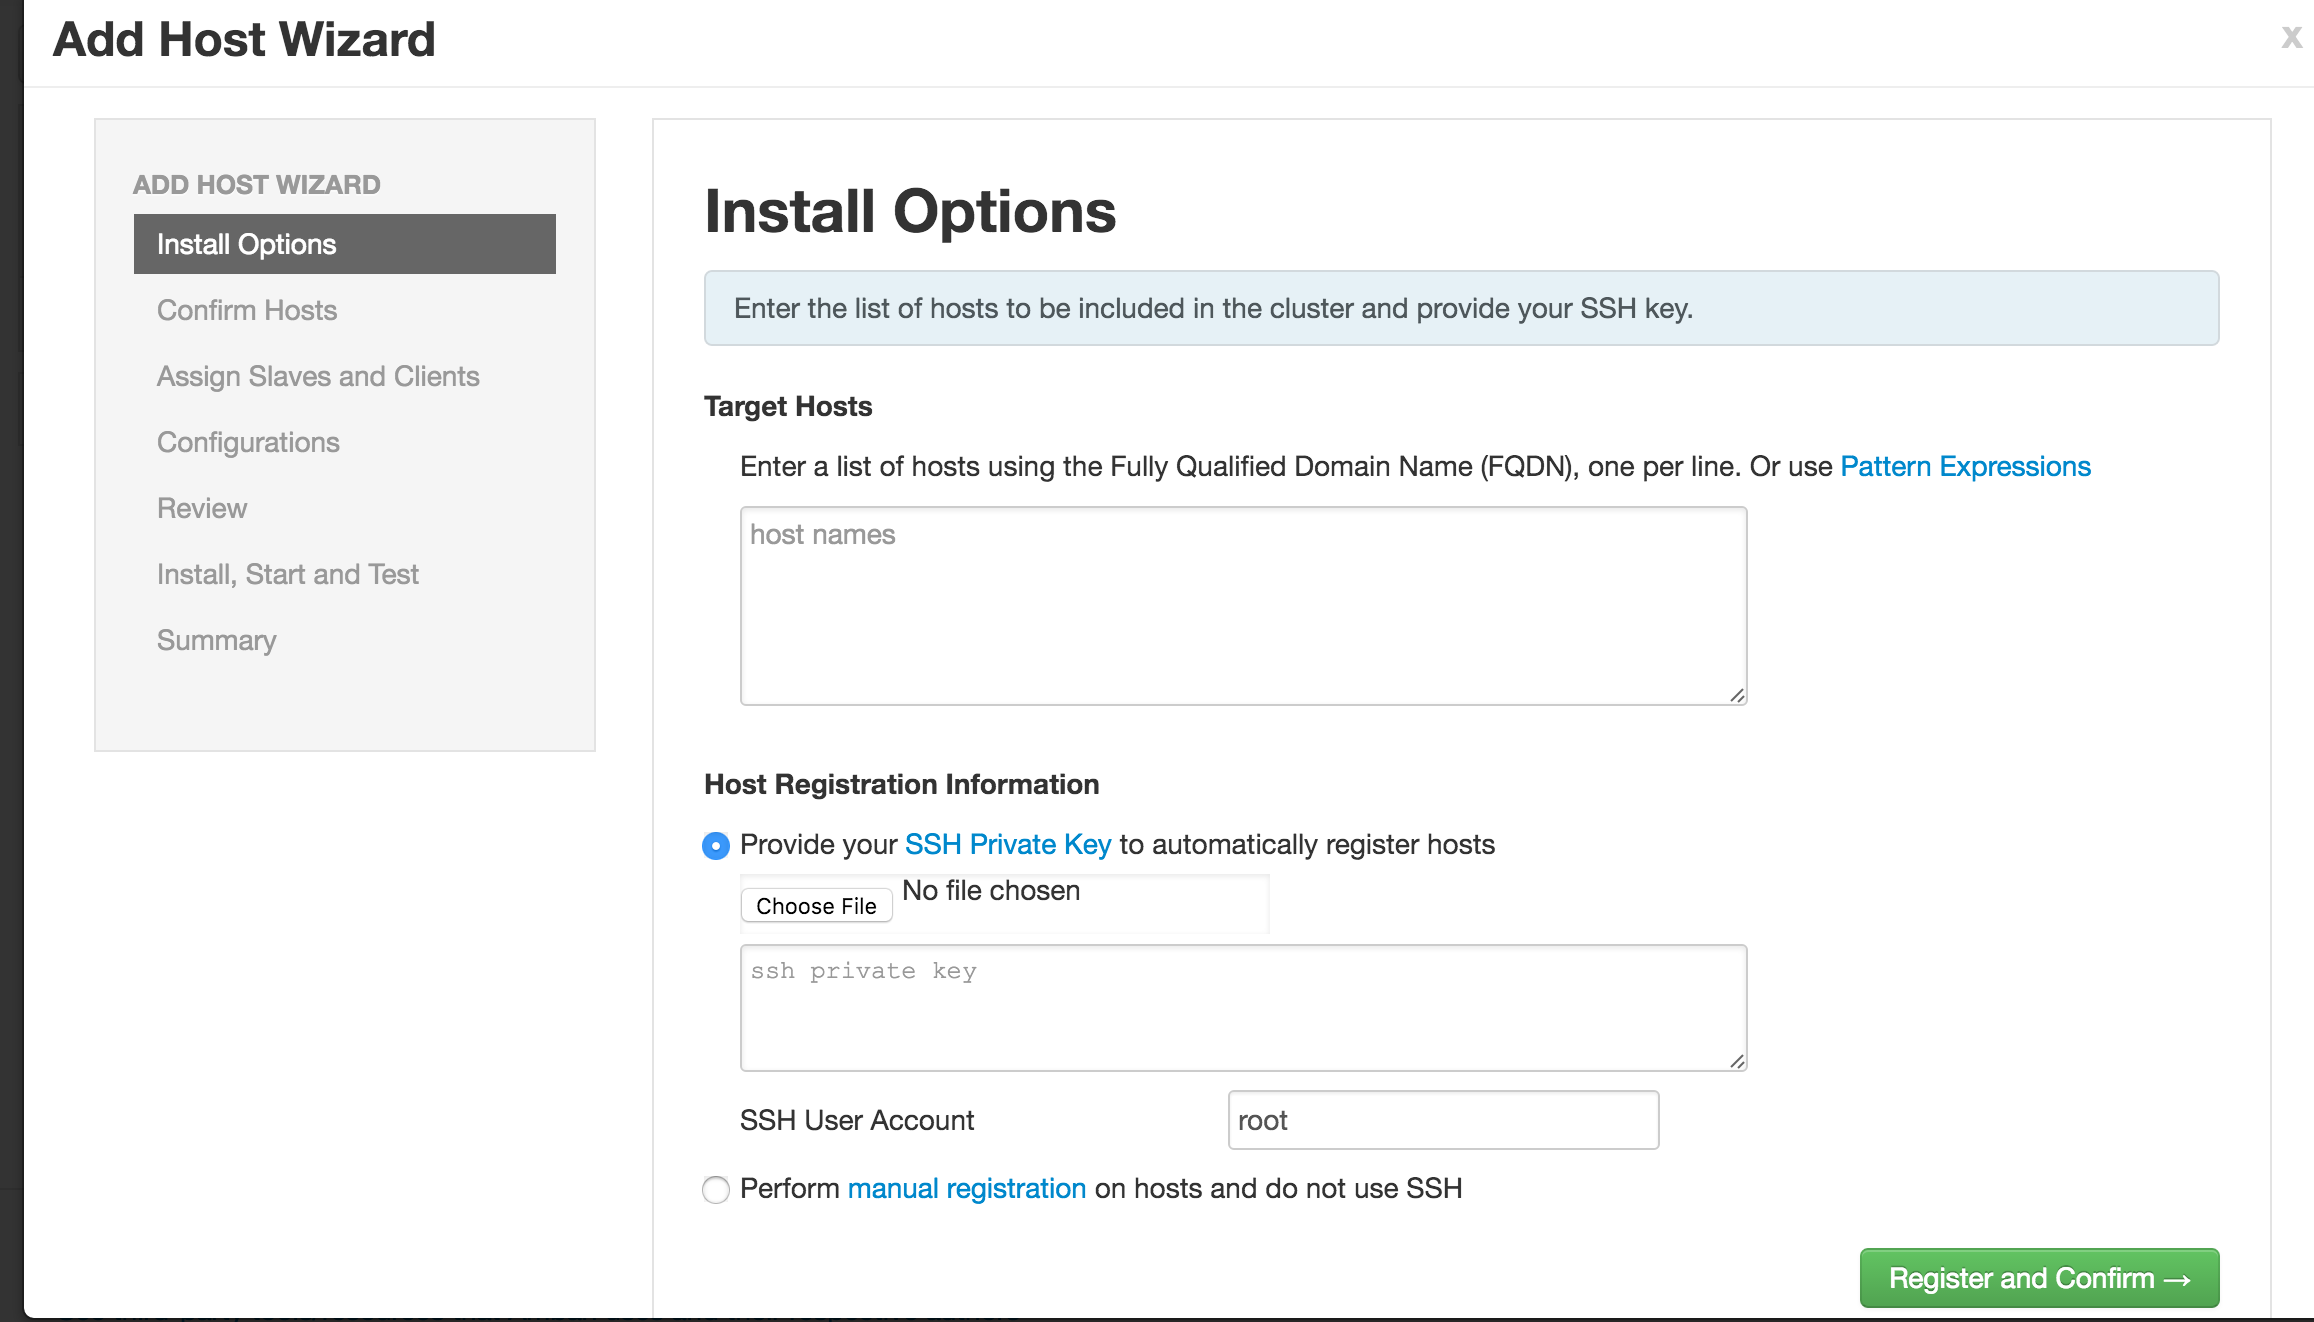This screenshot has height=1322, width=2314.
Task: Open the manual registration link
Action: 966,1188
